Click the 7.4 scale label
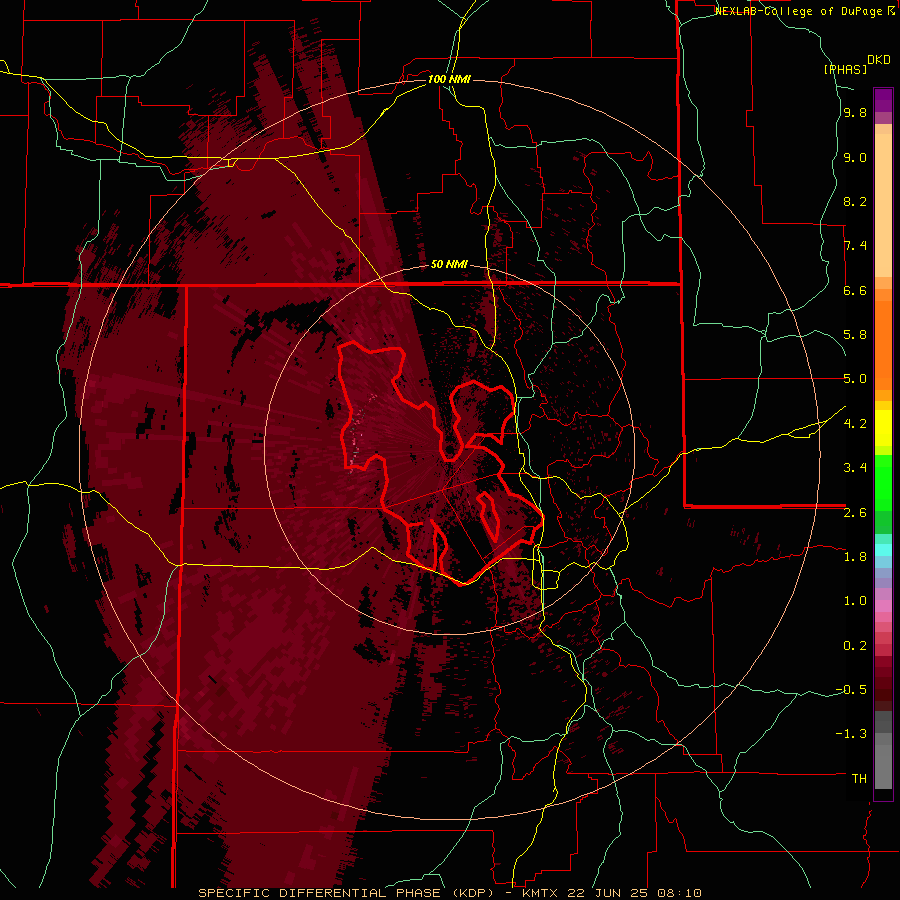This screenshot has width=900, height=900. 855,246
